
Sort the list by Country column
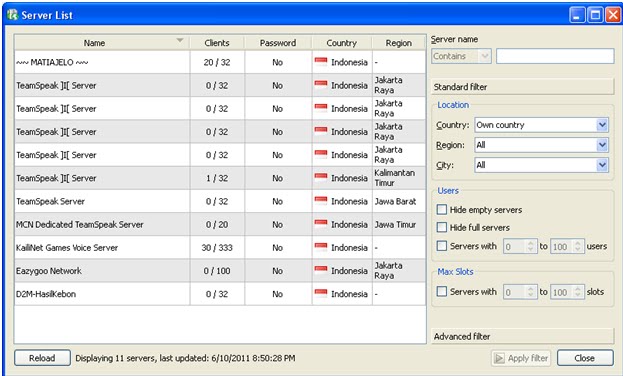coord(342,43)
